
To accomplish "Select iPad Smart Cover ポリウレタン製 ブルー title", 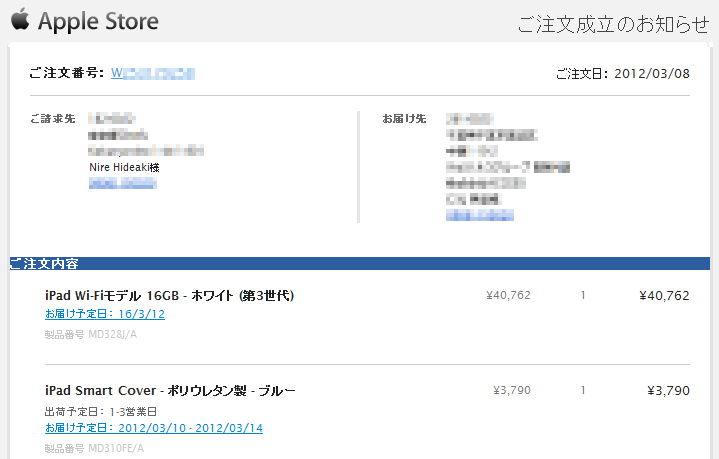I will [171, 391].
